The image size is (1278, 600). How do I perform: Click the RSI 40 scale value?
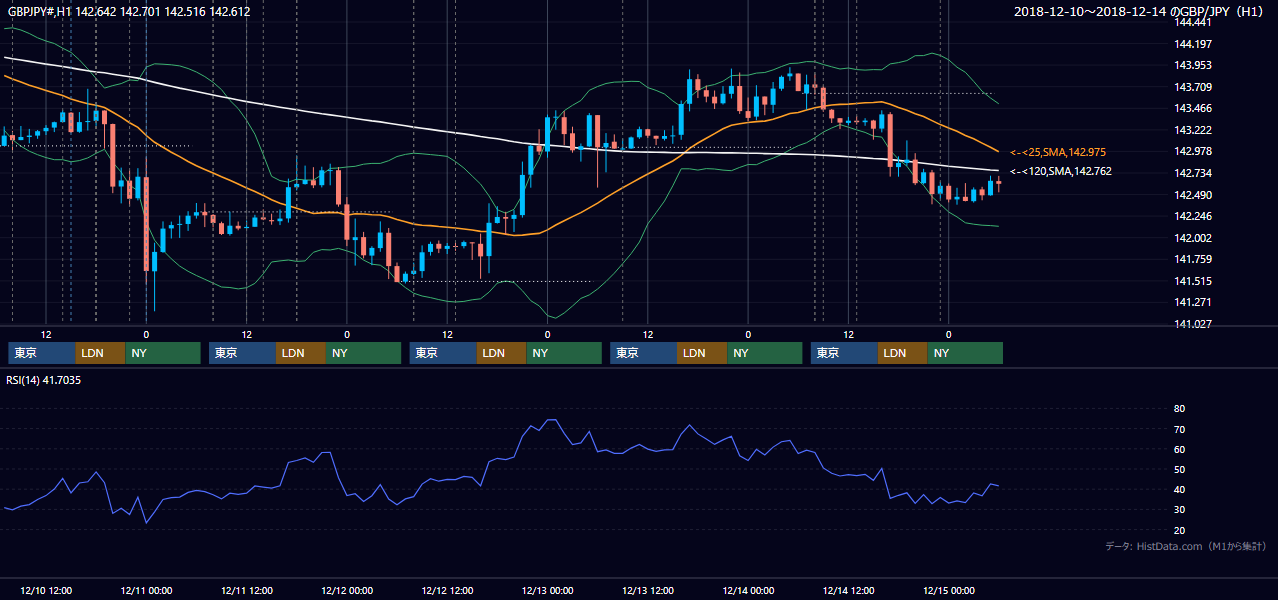click(x=1179, y=489)
